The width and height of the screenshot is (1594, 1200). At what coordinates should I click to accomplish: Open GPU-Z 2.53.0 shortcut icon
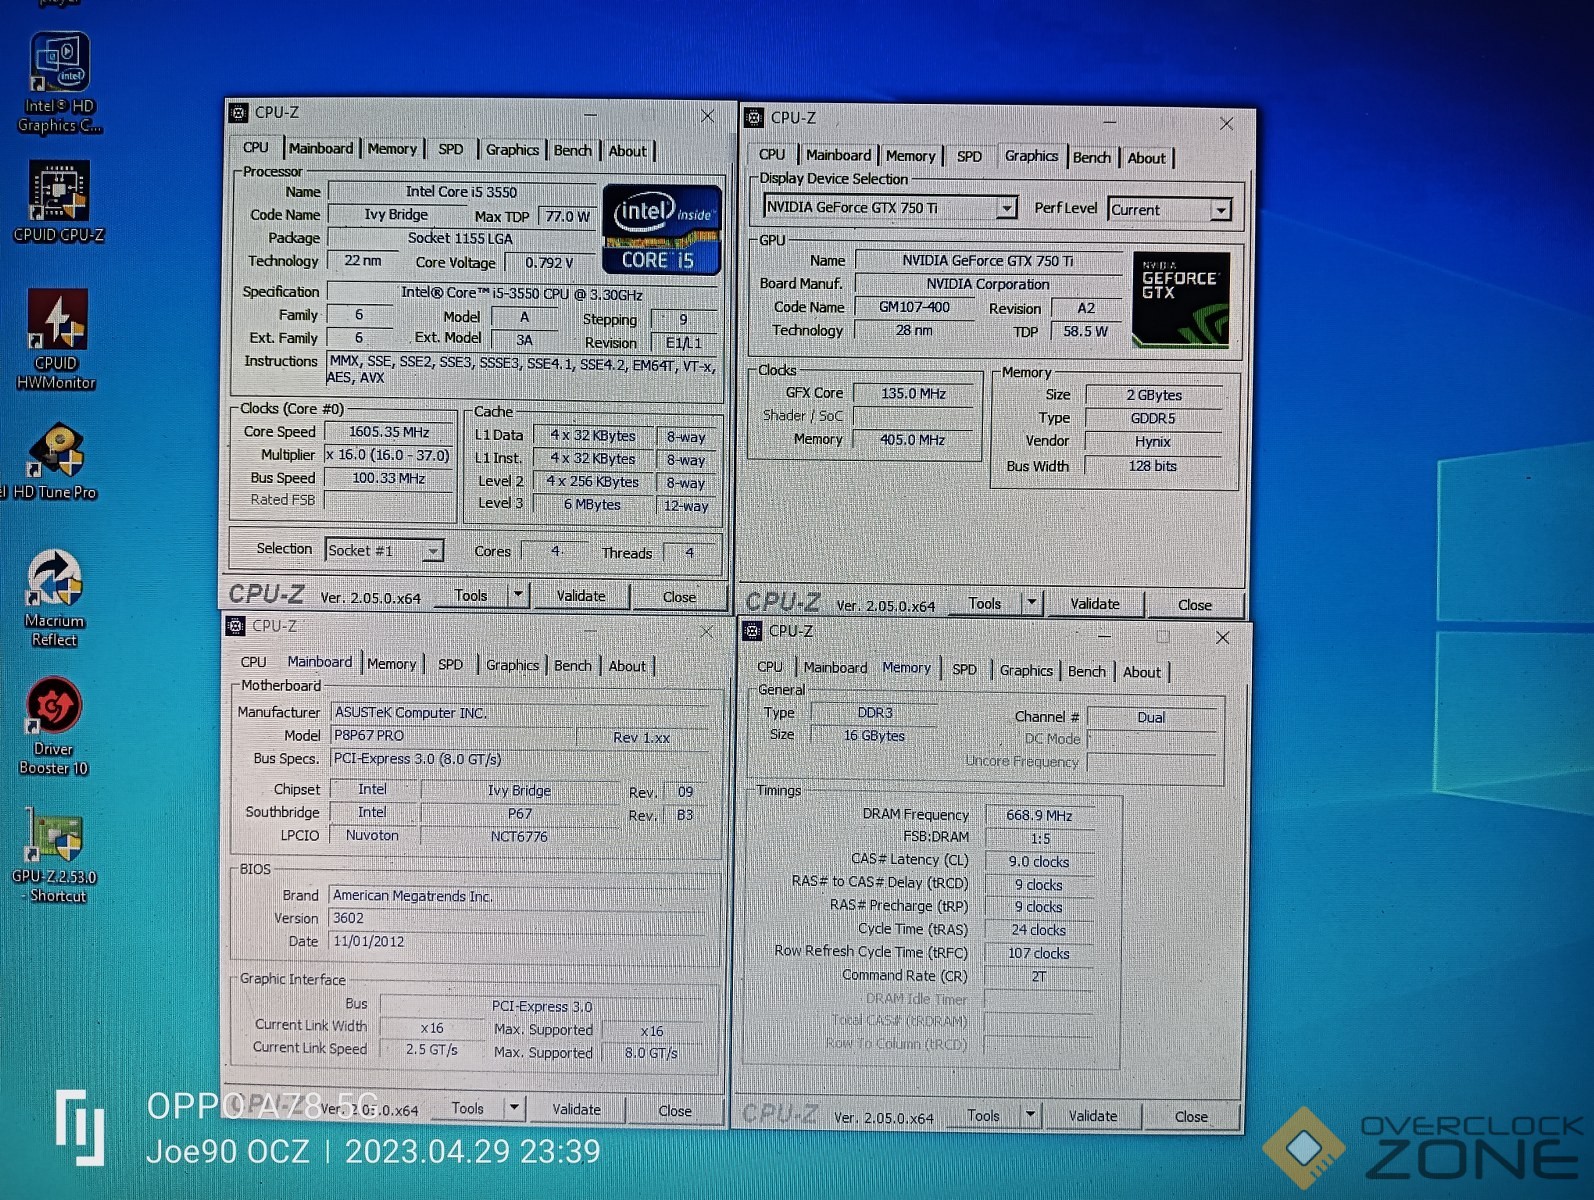55,855
